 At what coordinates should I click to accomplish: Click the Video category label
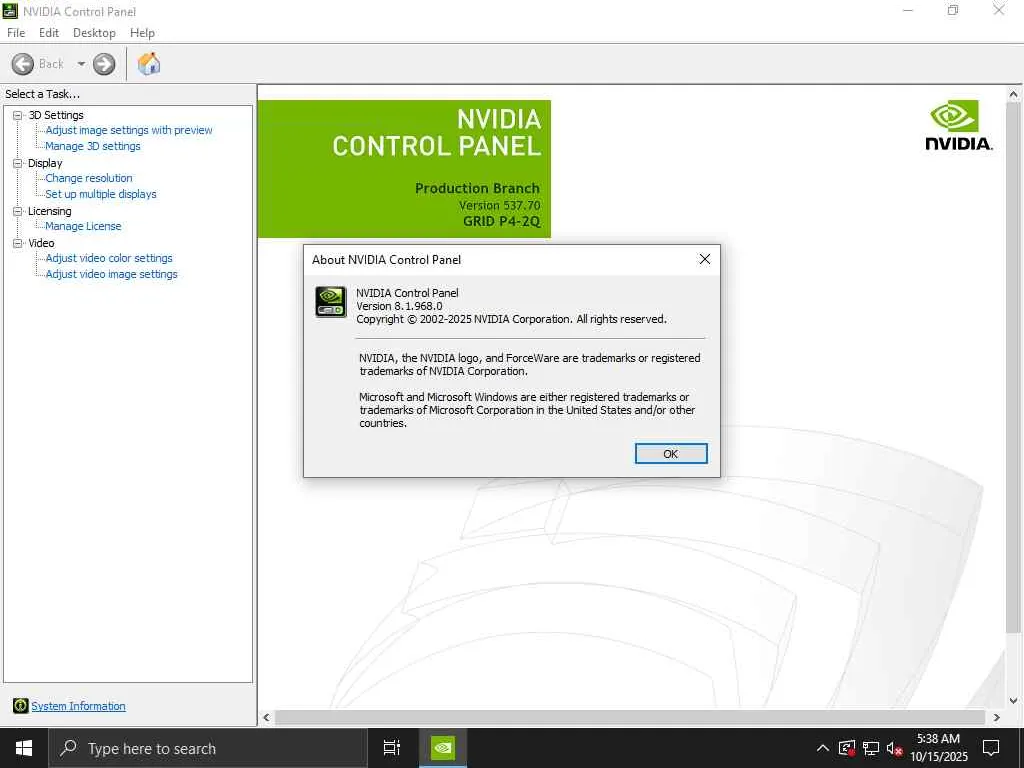pos(41,243)
